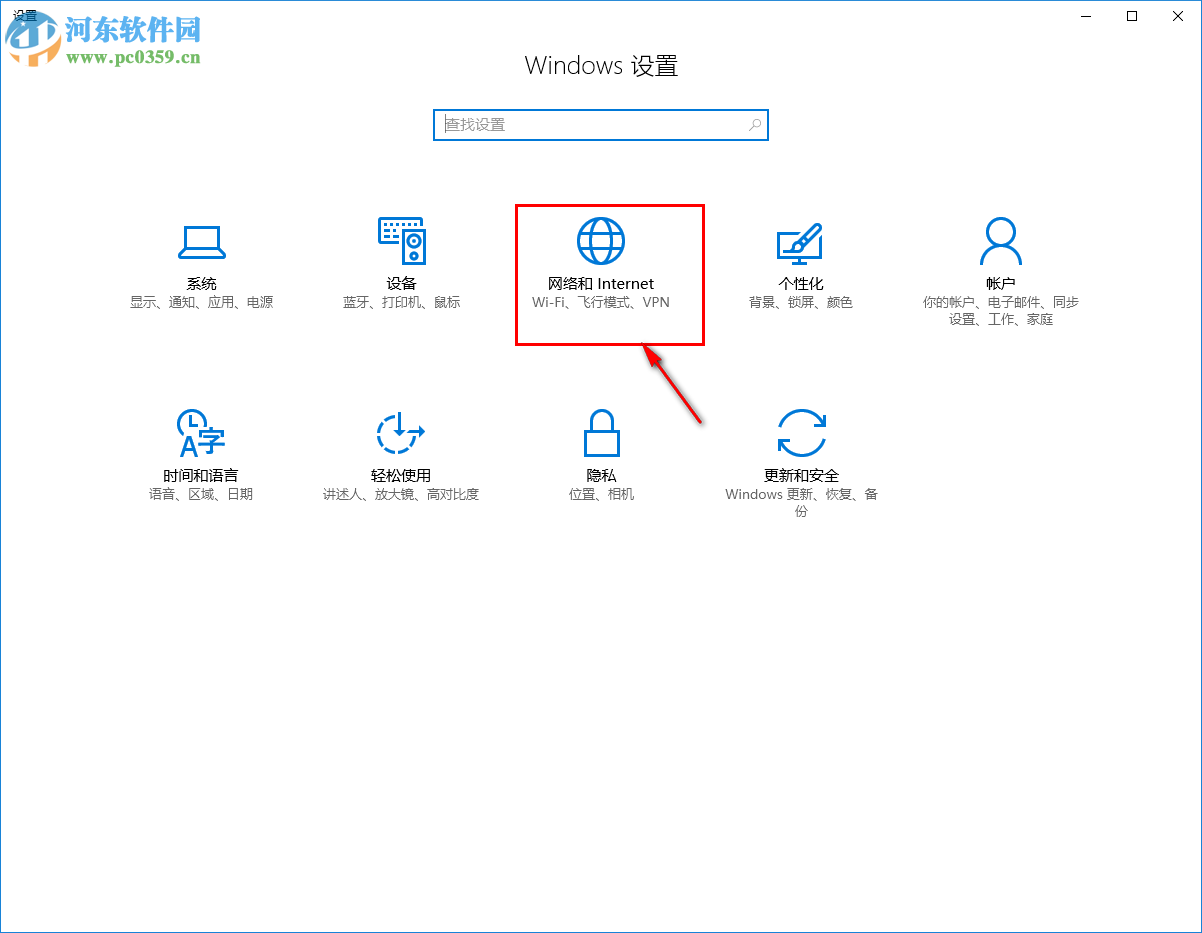This screenshot has width=1202, height=933.
Task: Click the search magnifier in the search box
Action: click(x=755, y=124)
